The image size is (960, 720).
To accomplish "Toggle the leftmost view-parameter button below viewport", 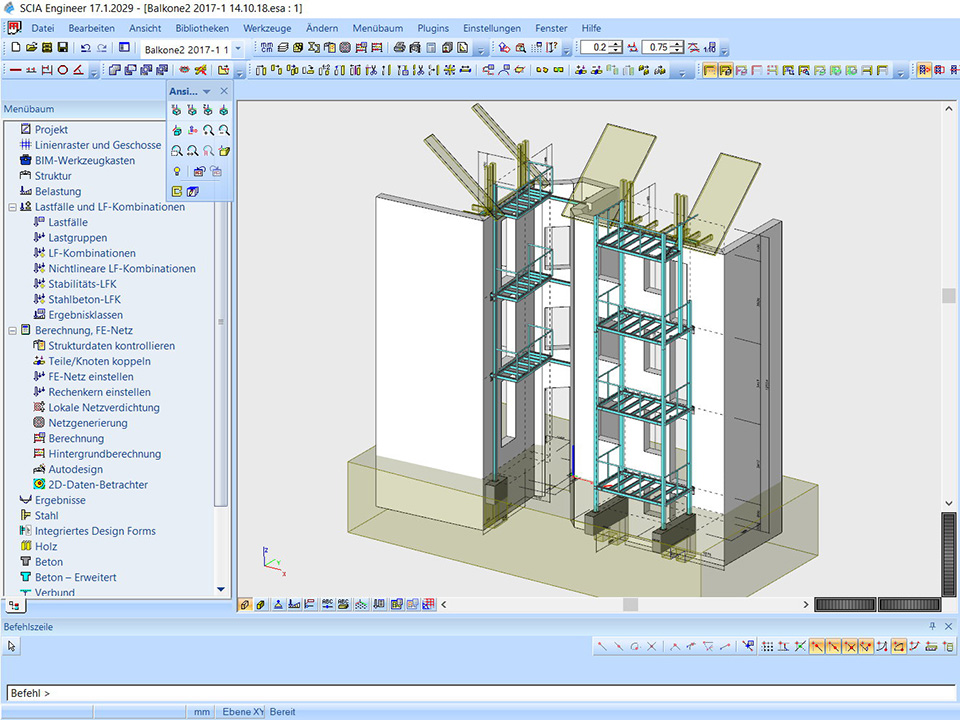I will (x=245, y=604).
